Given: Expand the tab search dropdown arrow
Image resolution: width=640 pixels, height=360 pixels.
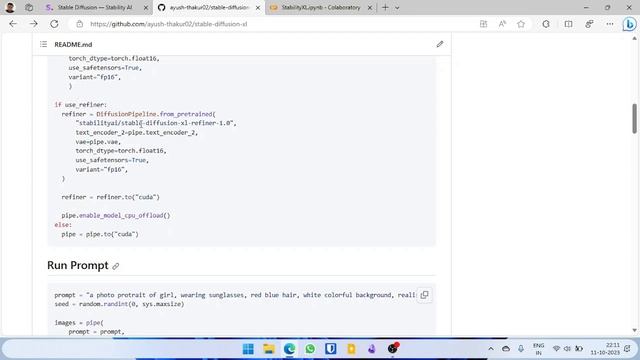Looking at the screenshot, I should point(397,8).
